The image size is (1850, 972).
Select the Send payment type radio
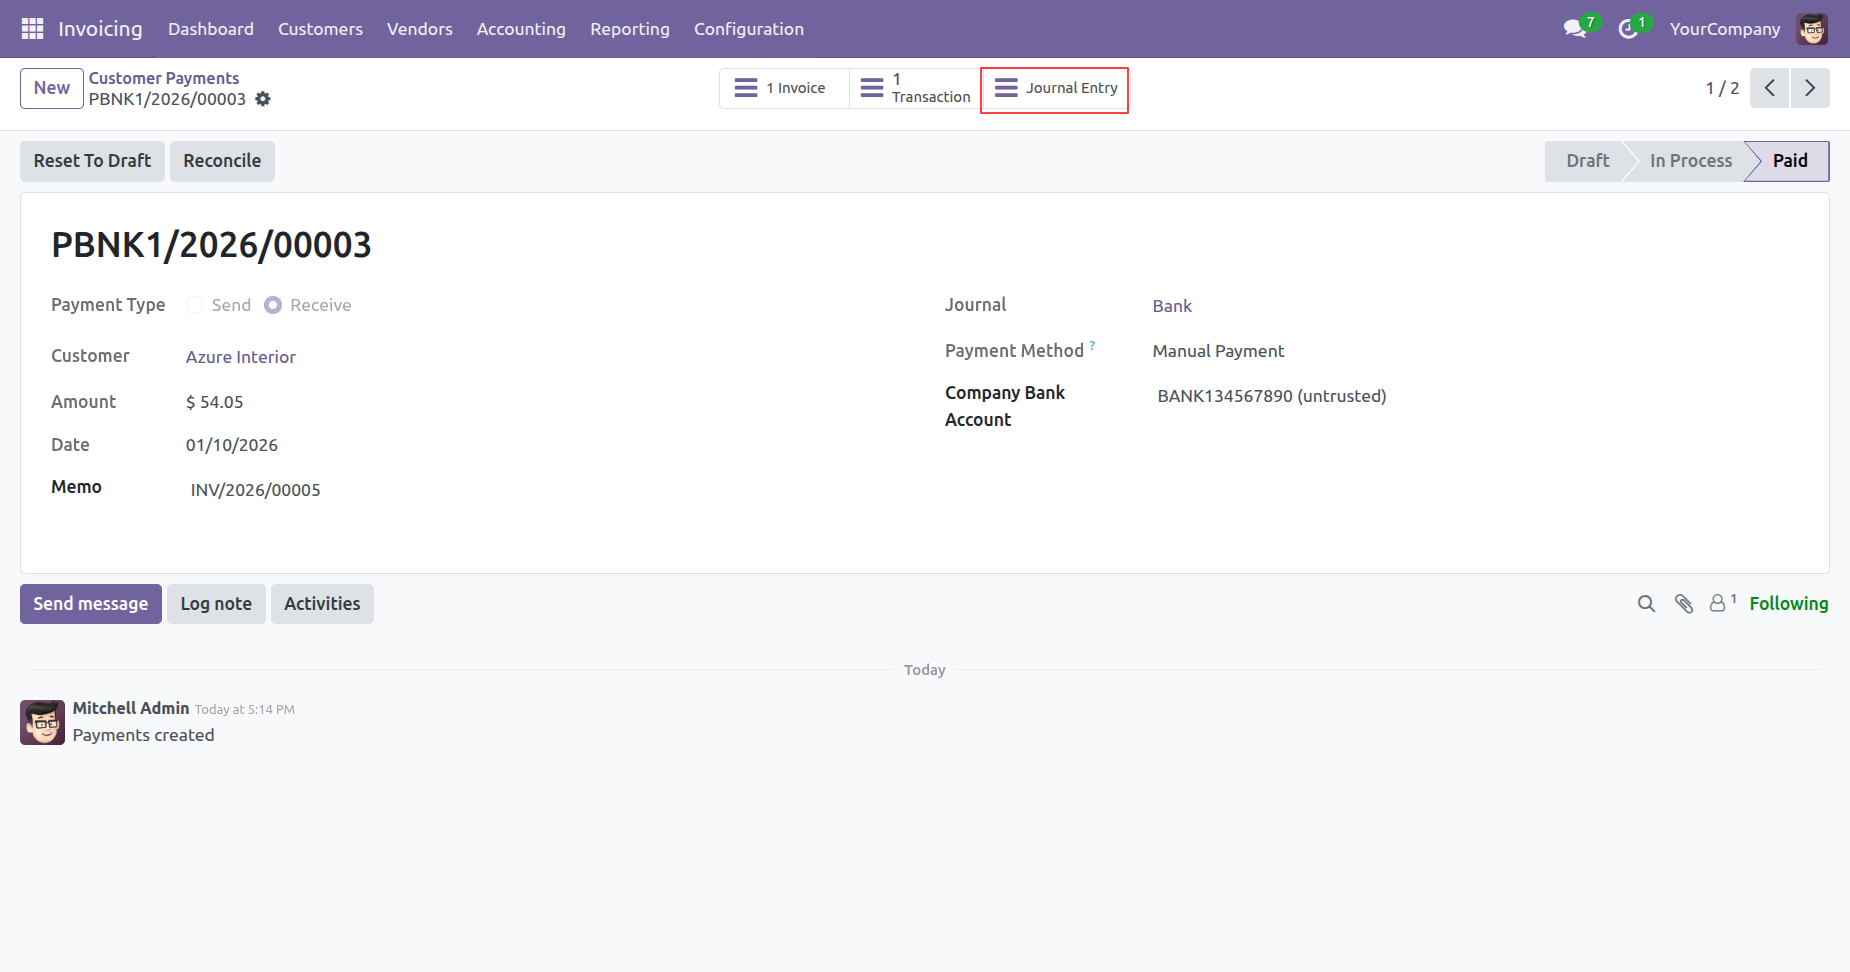pos(195,305)
